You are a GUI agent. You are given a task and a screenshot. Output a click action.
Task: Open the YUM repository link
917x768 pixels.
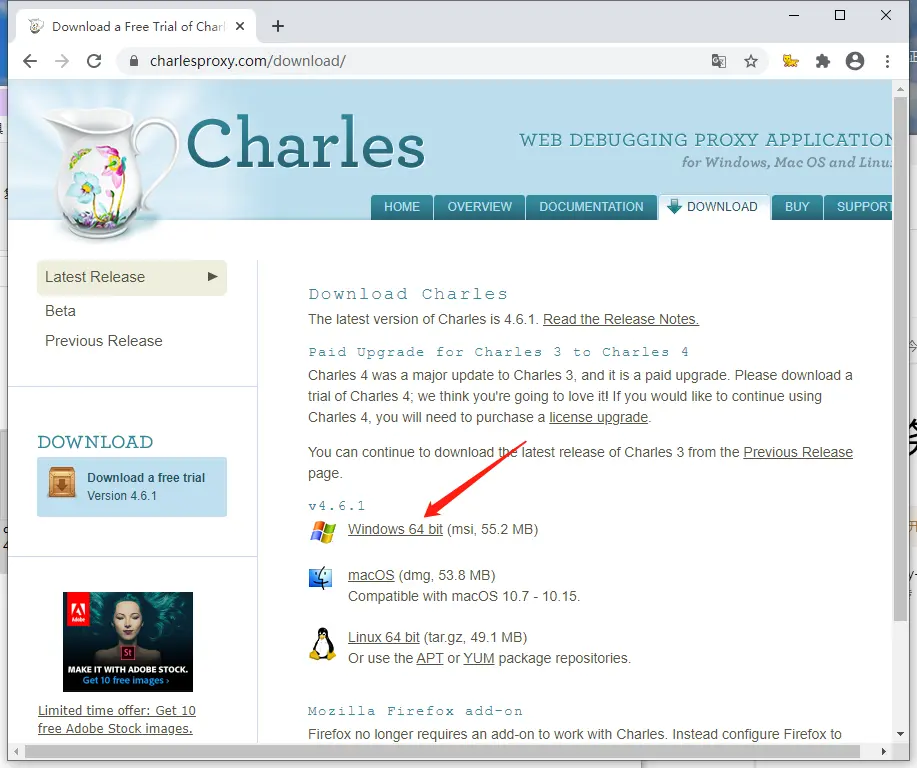tap(479, 659)
